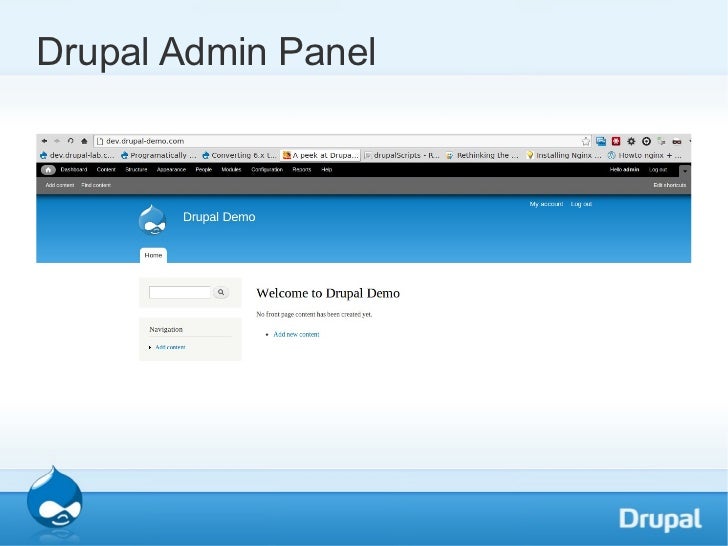Open the Installing Nginx bookmark
The width and height of the screenshot is (728, 546).
point(564,155)
